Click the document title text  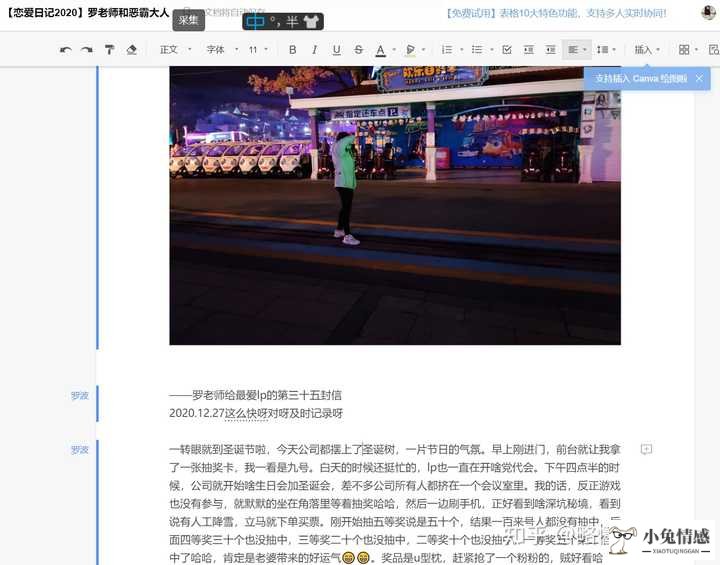(87, 13)
